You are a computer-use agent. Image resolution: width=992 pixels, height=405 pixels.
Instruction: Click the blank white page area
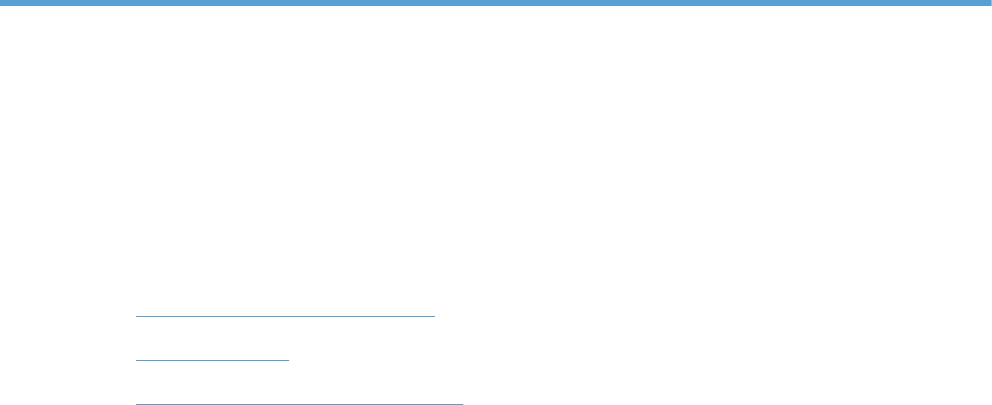pyautogui.click(x=496, y=158)
